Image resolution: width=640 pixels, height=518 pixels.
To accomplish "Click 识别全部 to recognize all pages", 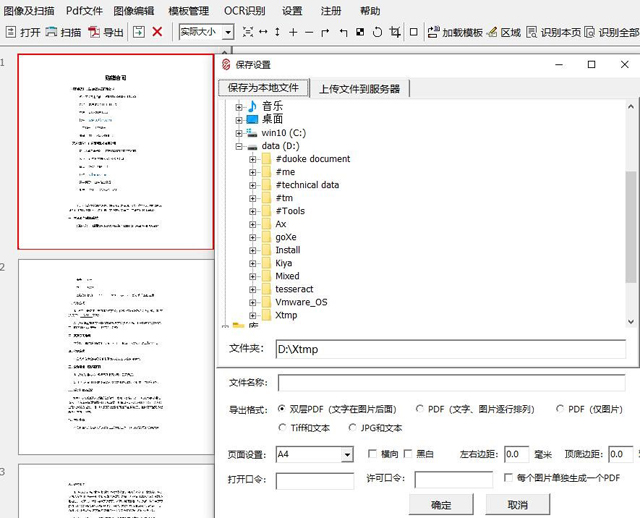I will (611, 32).
